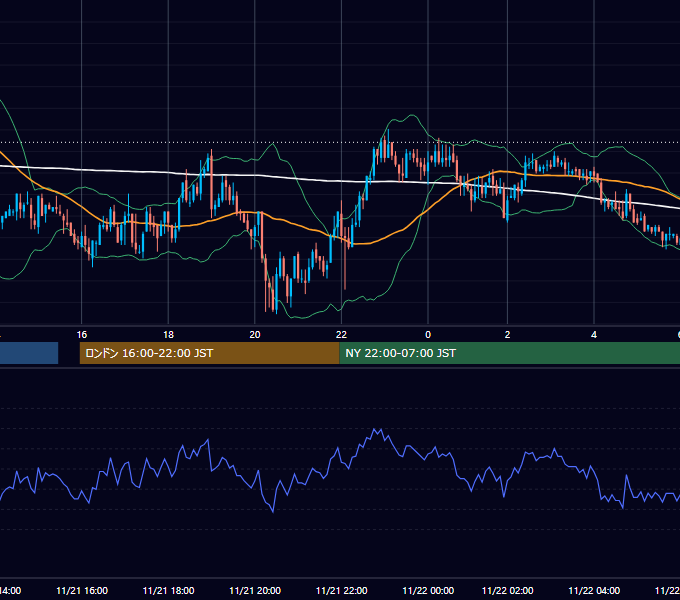Image resolution: width=680 pixels, height=600 pixels.
Task: Click the 11/22 04:00 date label
Action: point(594,590)
